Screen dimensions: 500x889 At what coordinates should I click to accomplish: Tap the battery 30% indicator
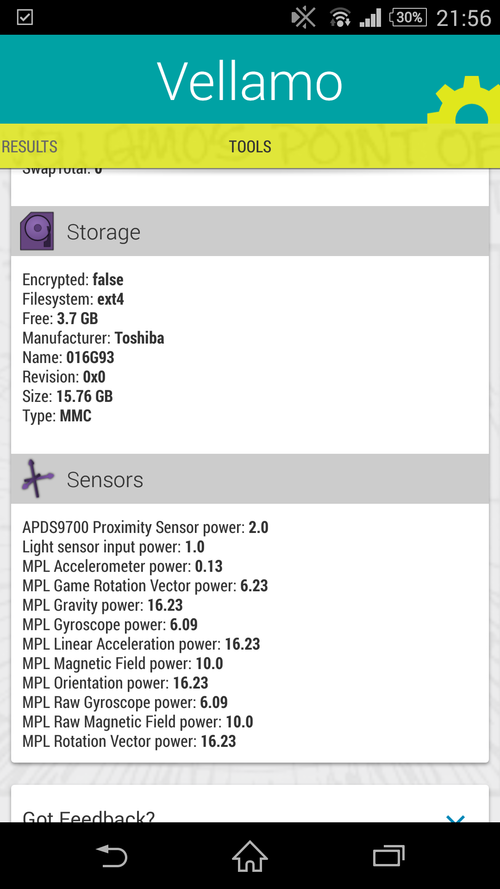point(408,18)
